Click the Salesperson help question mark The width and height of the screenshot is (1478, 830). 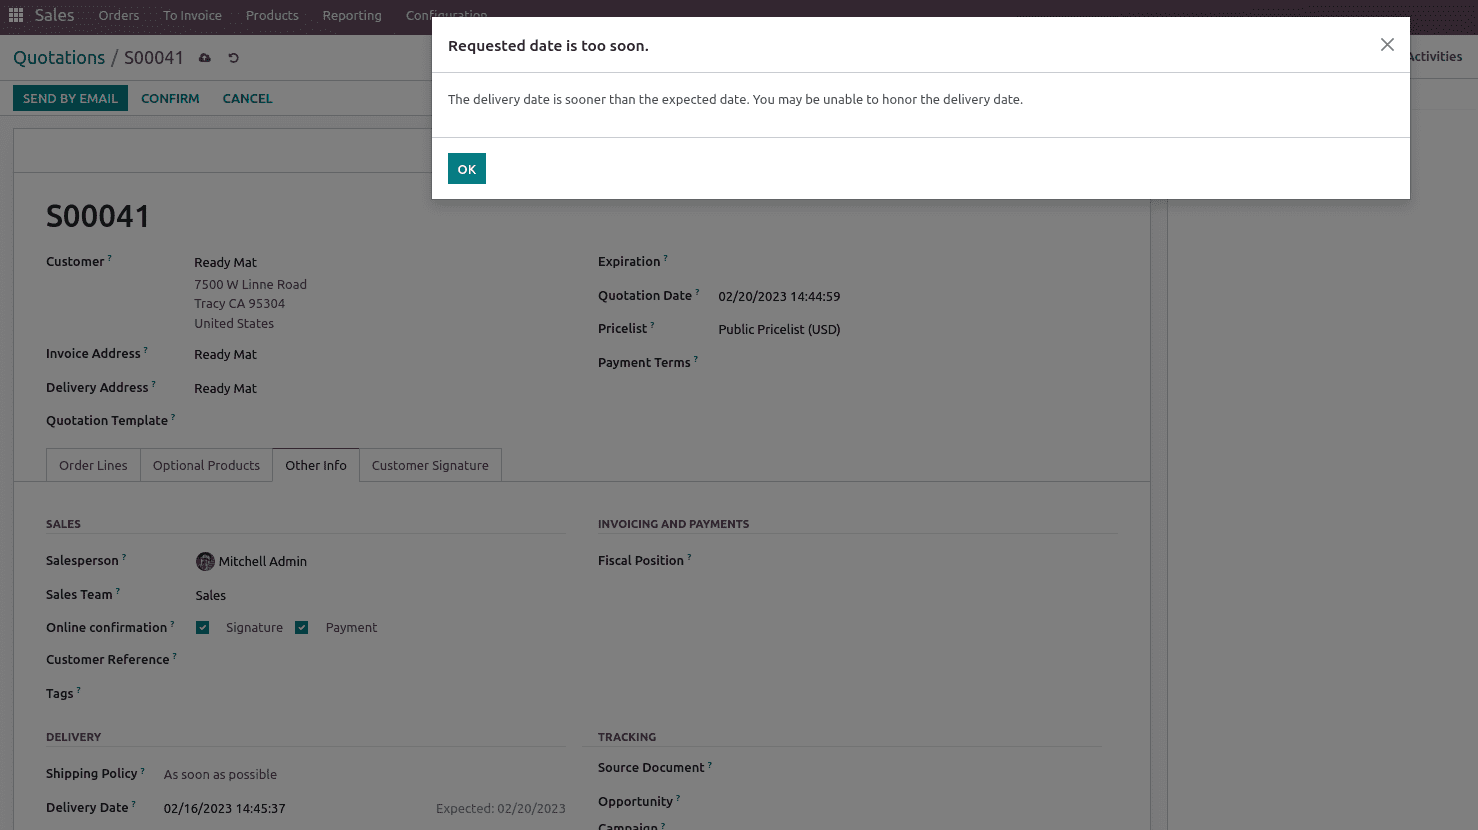[124, 557]
